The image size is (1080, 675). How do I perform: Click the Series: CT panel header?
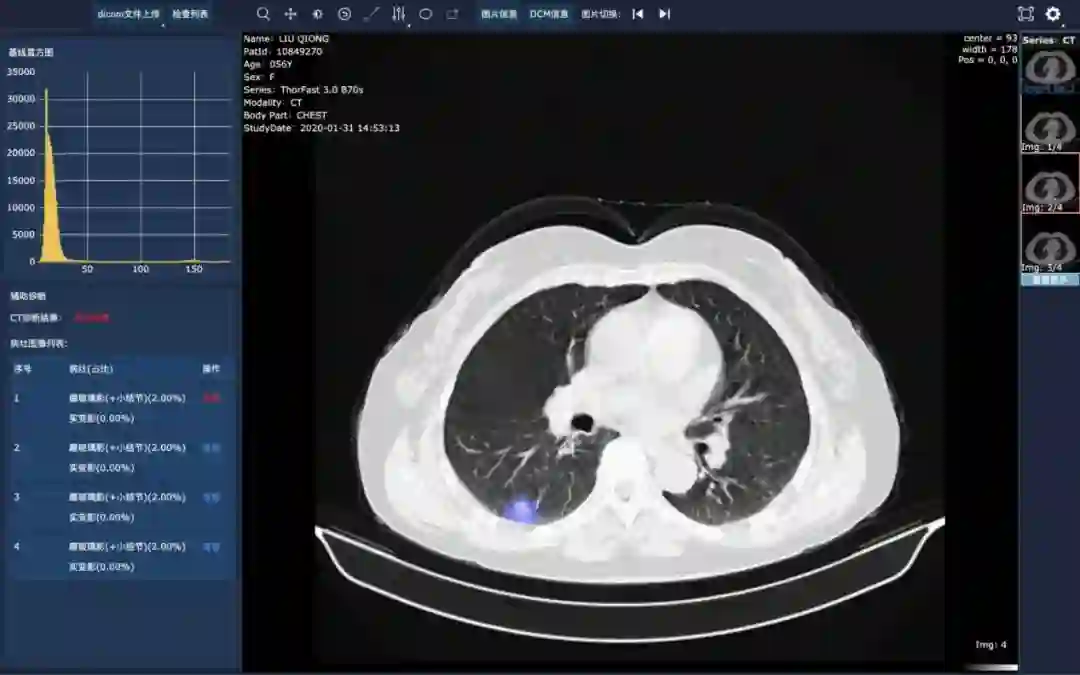[1049, 40]
